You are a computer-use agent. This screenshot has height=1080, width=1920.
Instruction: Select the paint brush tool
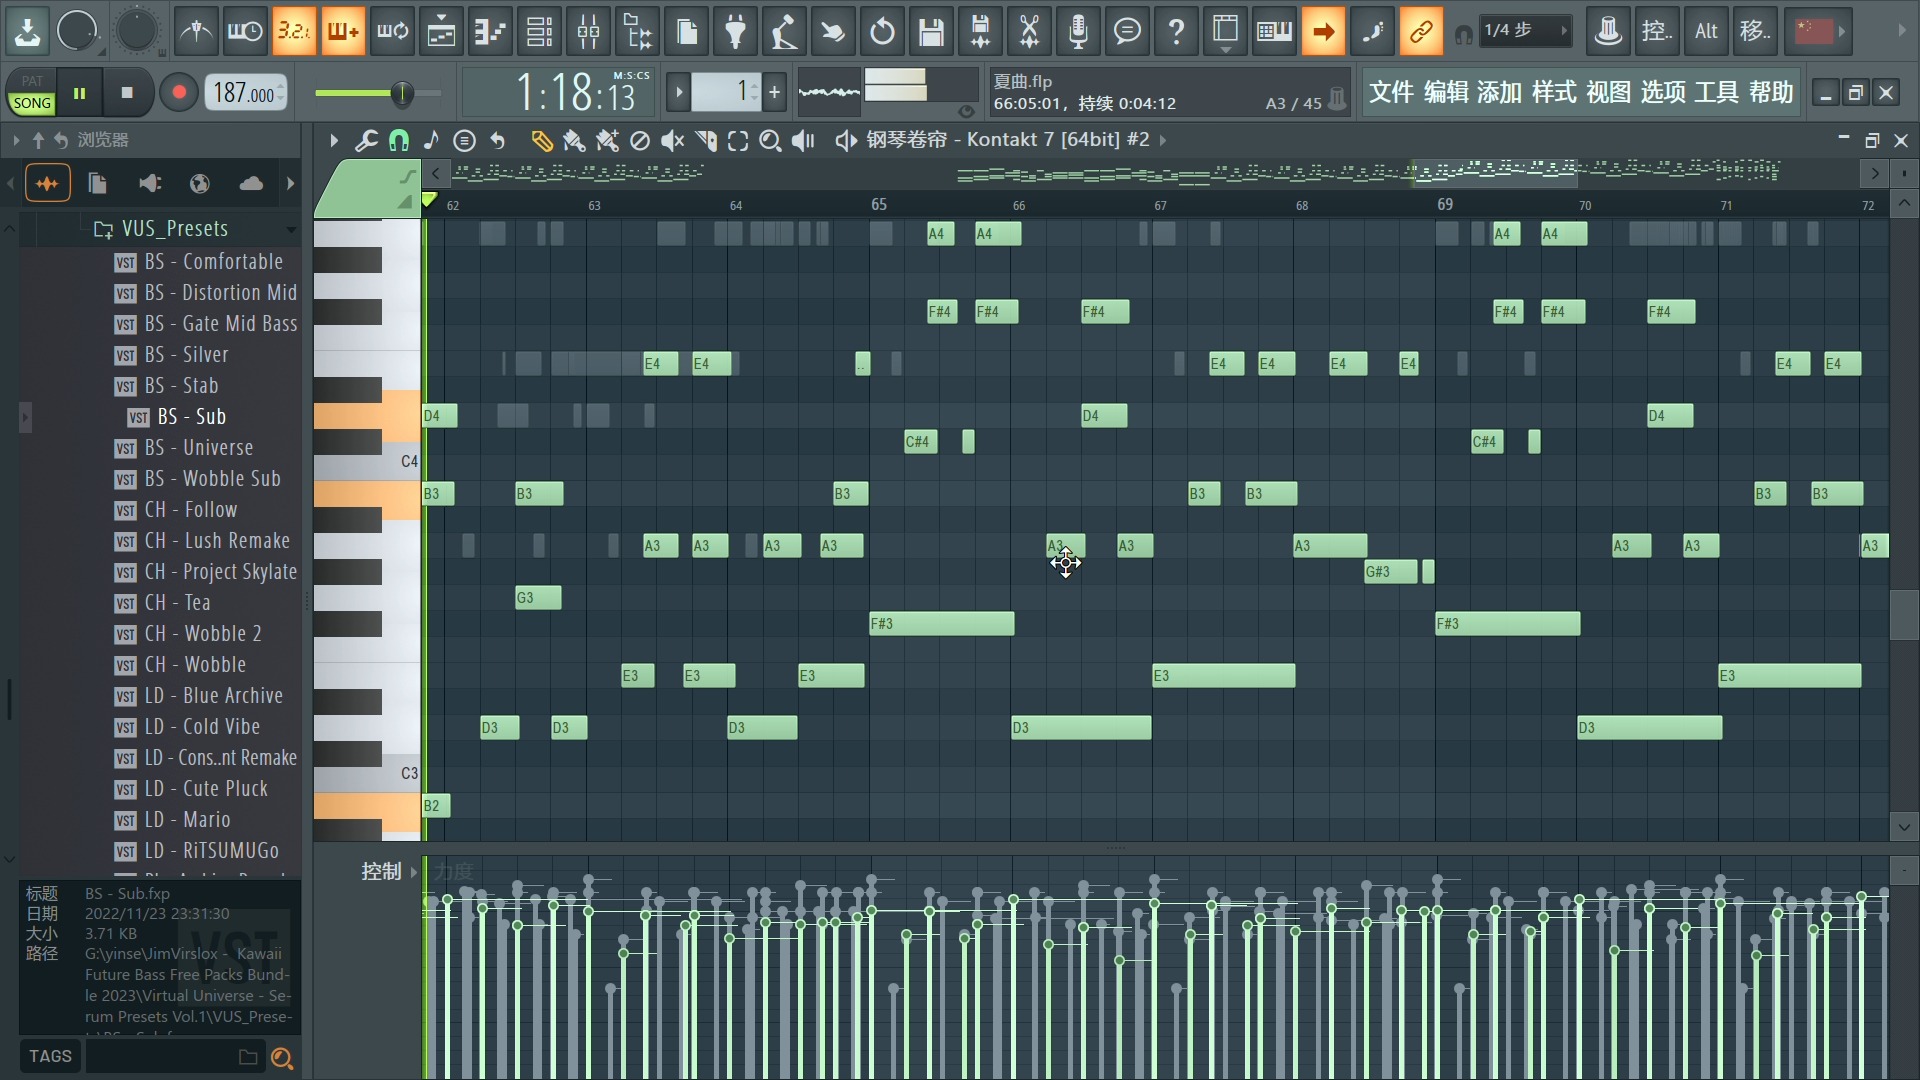coord(574,141)
